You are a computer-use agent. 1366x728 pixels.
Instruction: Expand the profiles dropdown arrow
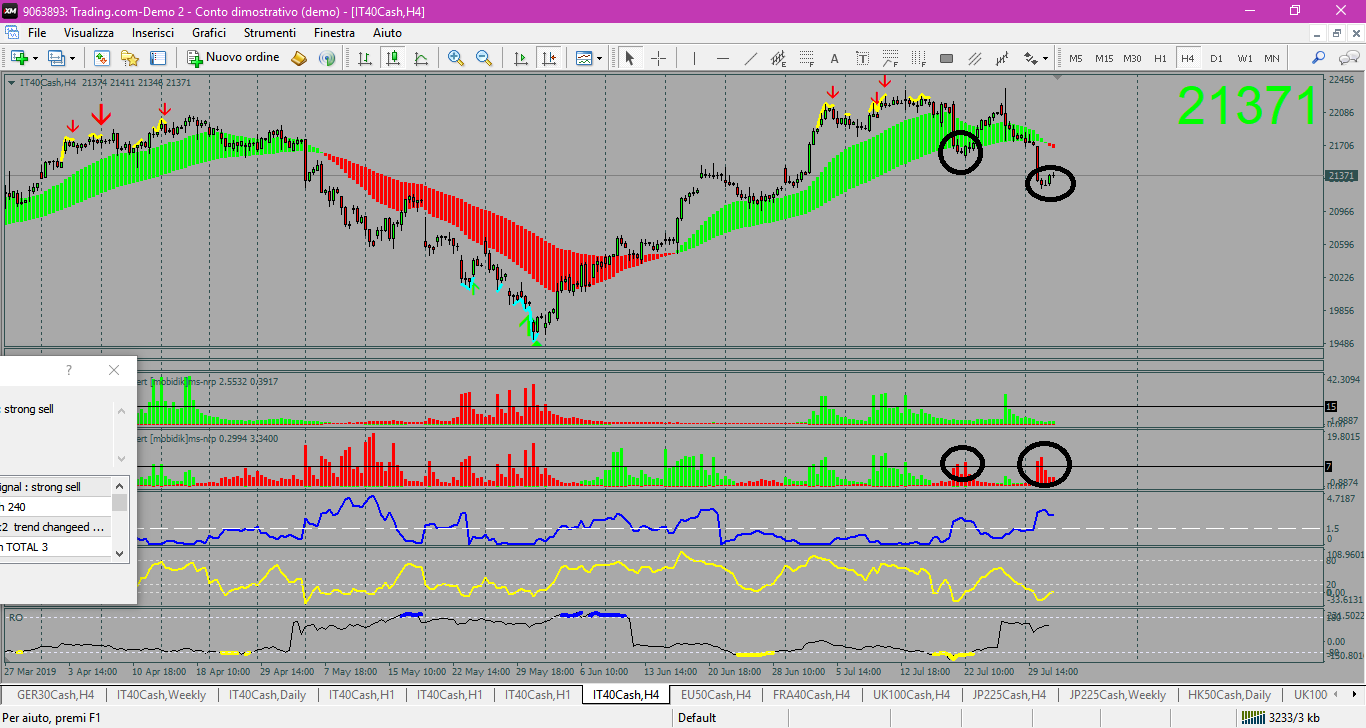pos(72,58)
